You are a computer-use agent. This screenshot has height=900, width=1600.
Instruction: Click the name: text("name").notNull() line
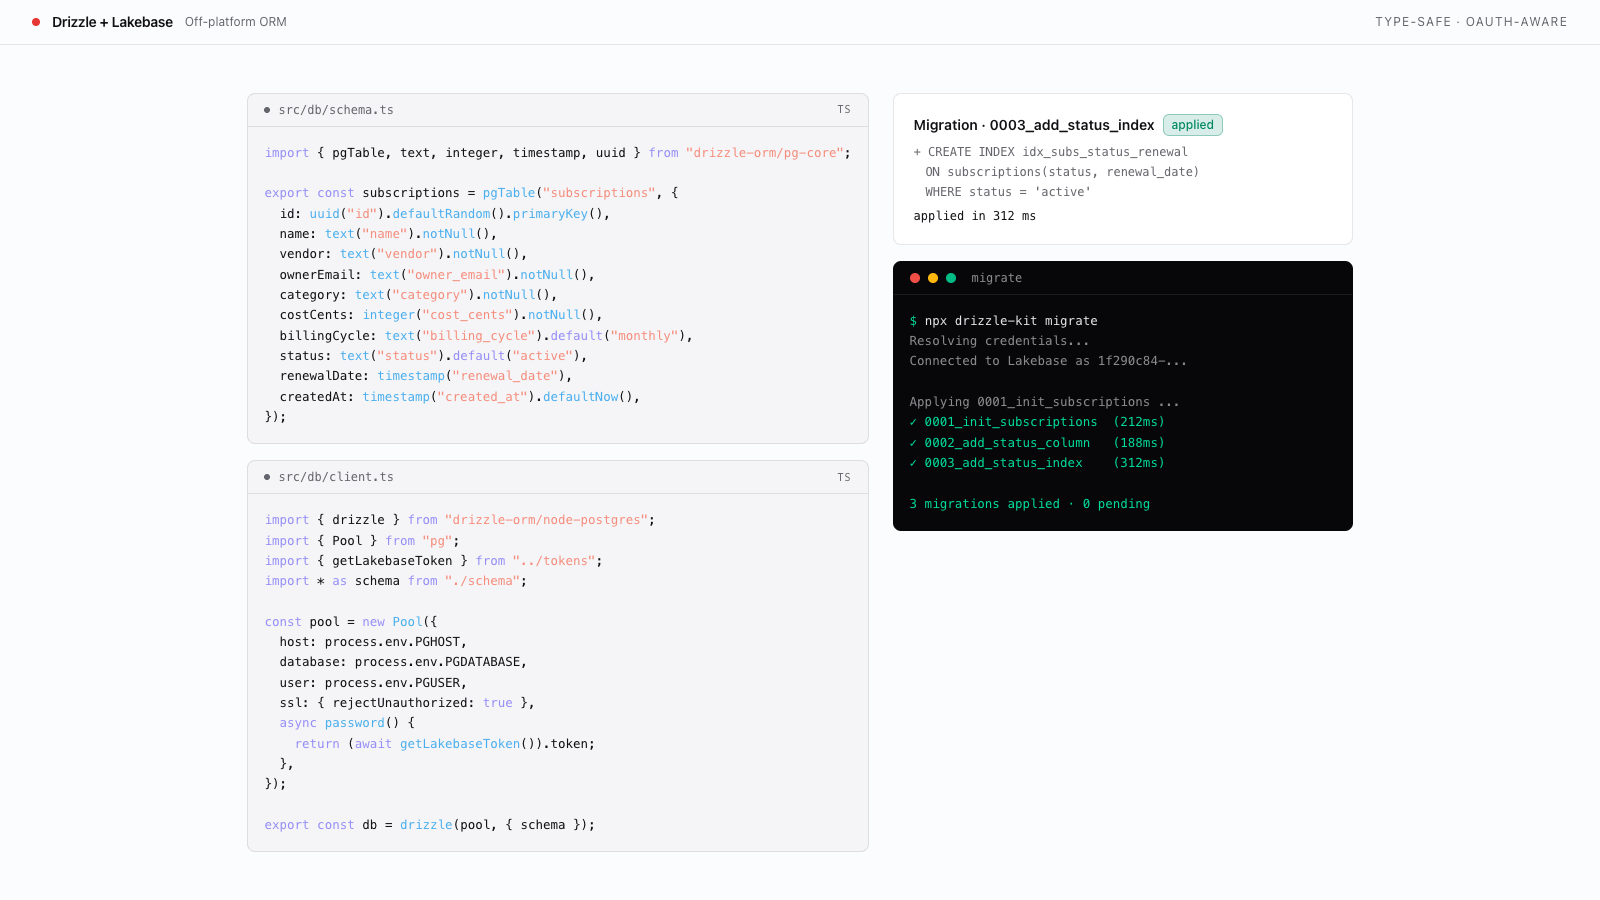tap(388, 234)
